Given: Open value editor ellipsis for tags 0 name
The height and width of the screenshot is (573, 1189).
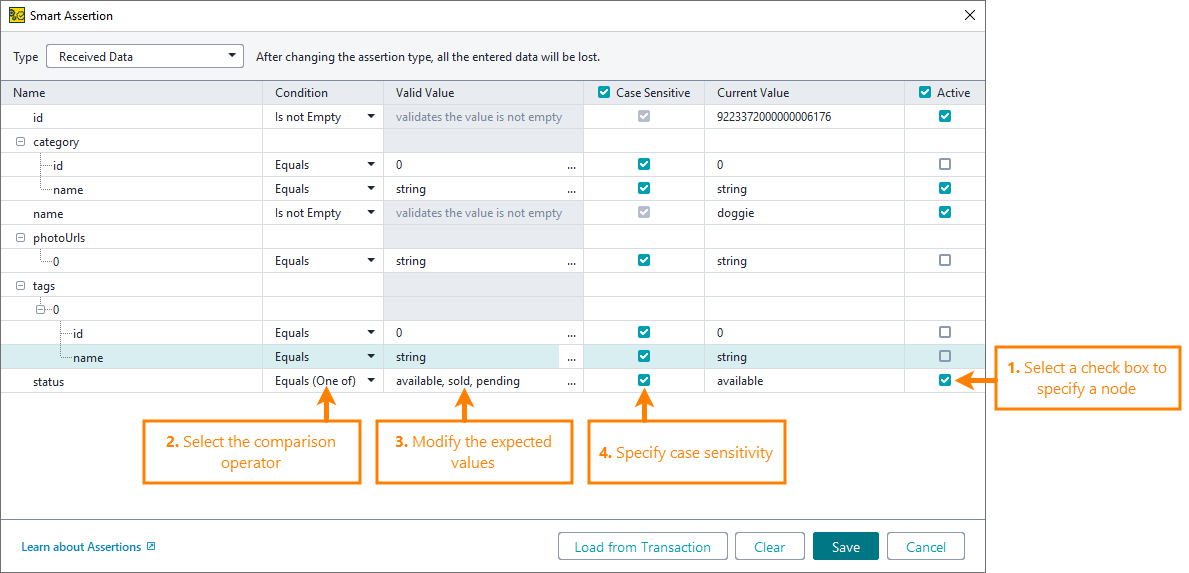Looking at the screenshot, I should point(571,358).
